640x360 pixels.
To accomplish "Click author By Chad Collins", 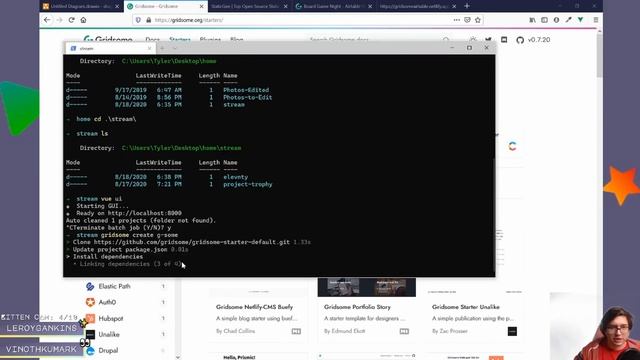I will click(x=236, y=331).
